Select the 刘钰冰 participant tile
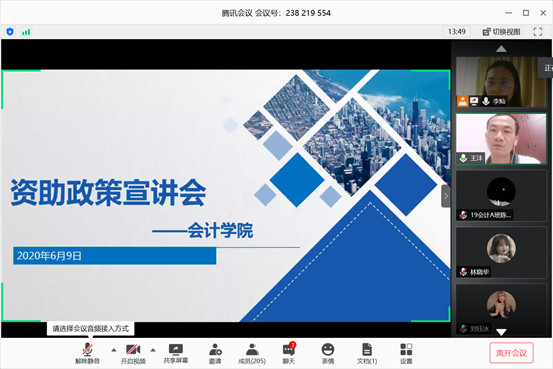The image size is (553, 369). (x=501, y=309)
